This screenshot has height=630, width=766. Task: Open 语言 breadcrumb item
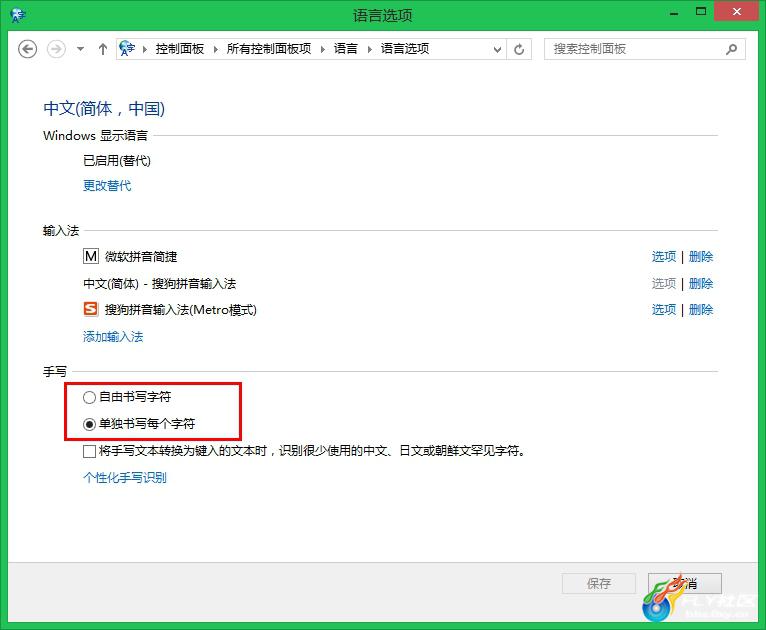click(x=345, y=49)
